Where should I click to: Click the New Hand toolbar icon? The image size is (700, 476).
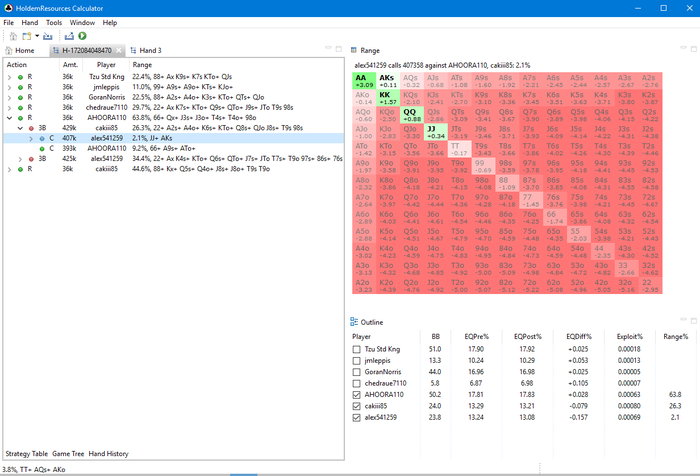pos(27,36)
